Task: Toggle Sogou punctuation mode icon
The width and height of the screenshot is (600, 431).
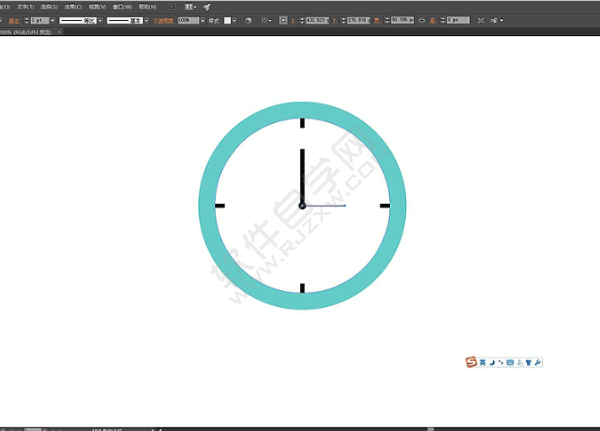Action: tap(501, 362)
